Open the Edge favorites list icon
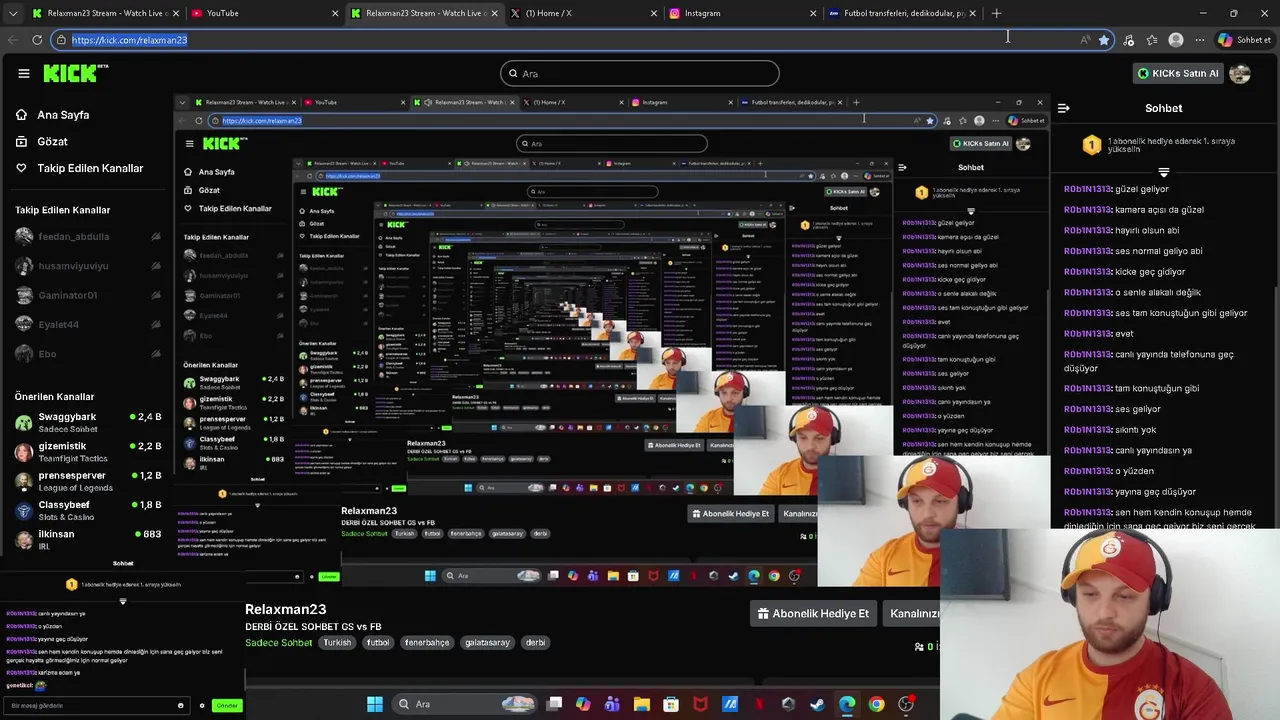 coord(1152,40)
